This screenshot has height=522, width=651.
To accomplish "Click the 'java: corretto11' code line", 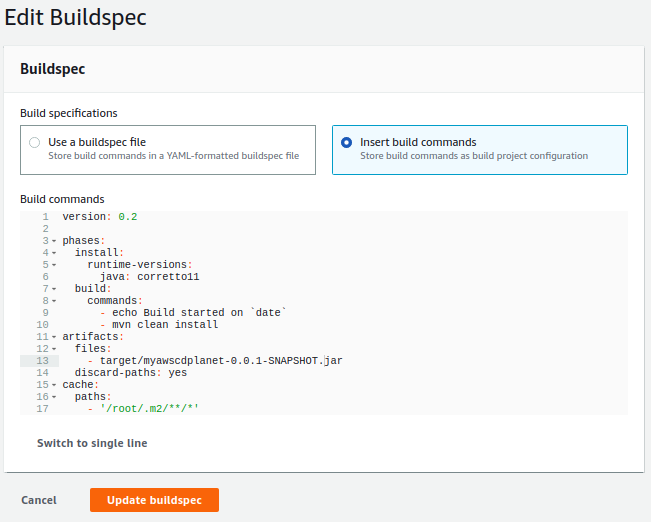I will click(x=150, y=277).
